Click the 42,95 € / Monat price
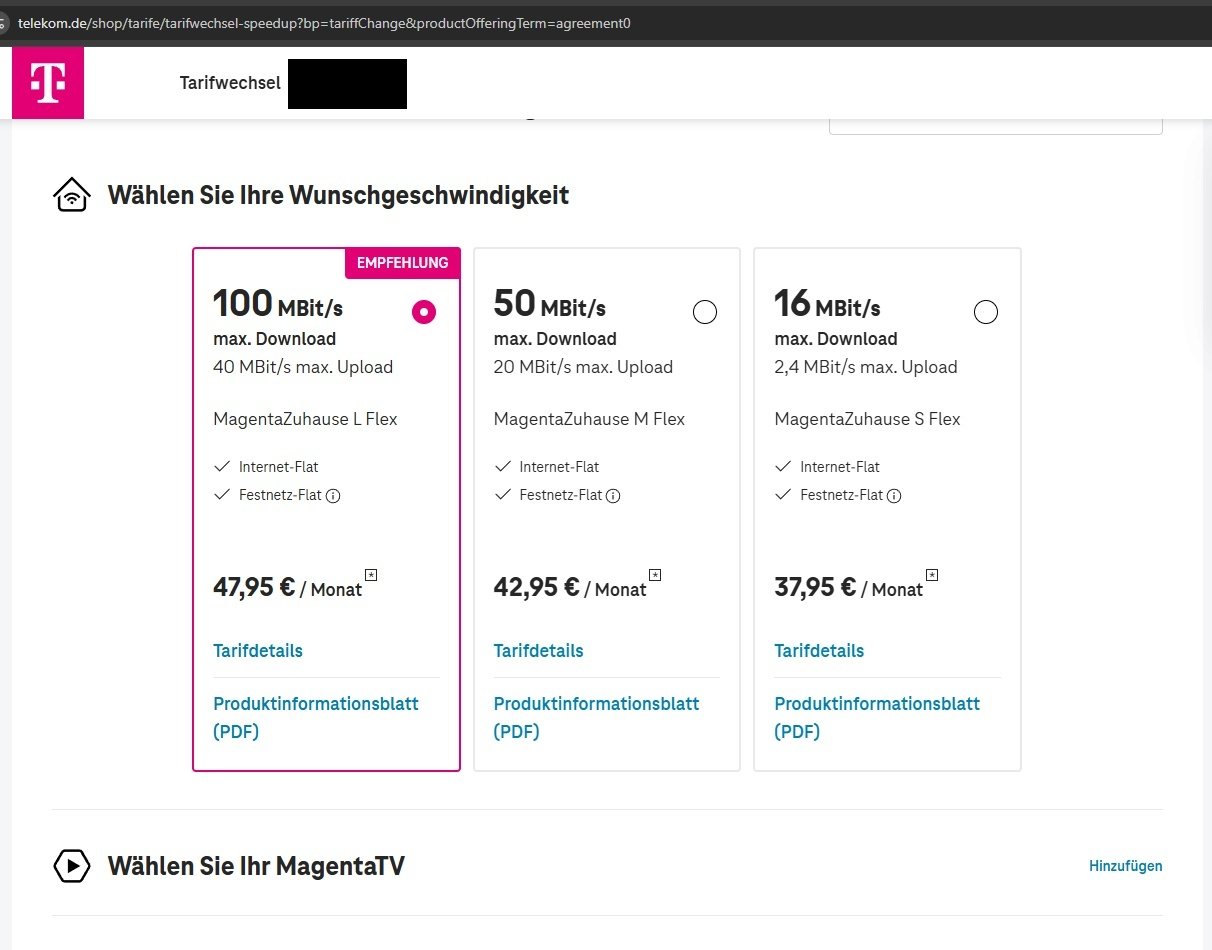Screen dimensions: 1212x950 click(x=570, y=588)
